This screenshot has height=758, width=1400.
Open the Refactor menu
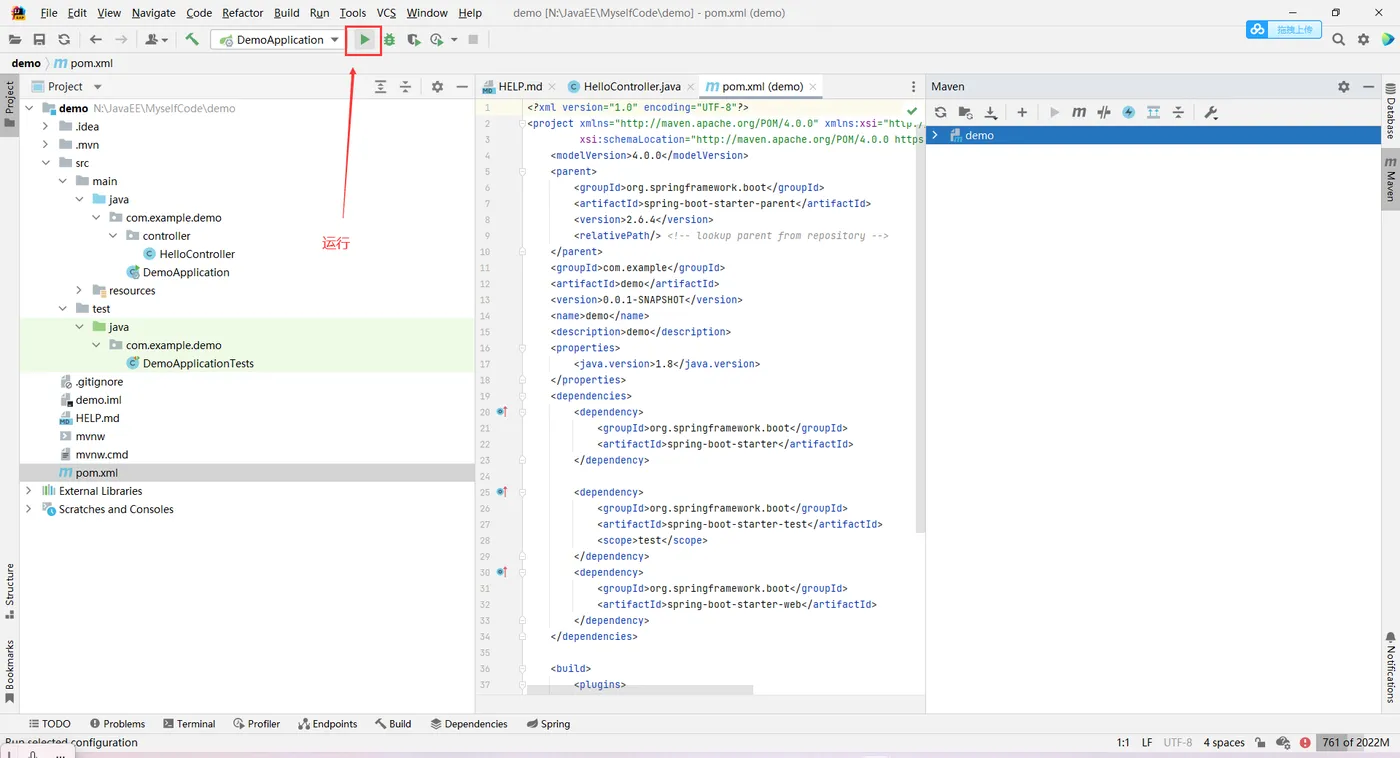pyautogui.click(x=242, y=13)
